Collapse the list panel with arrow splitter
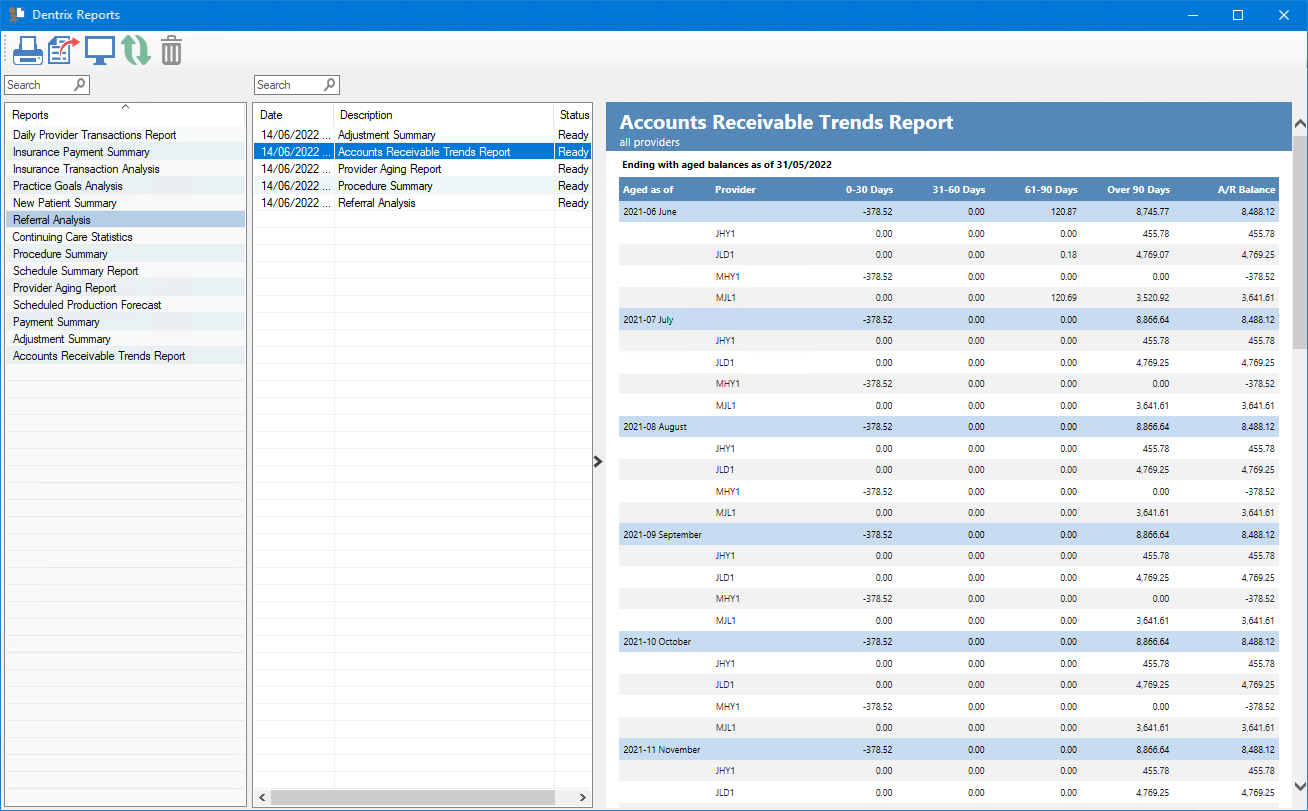The image size is (1308, 811). click(598, 461)
